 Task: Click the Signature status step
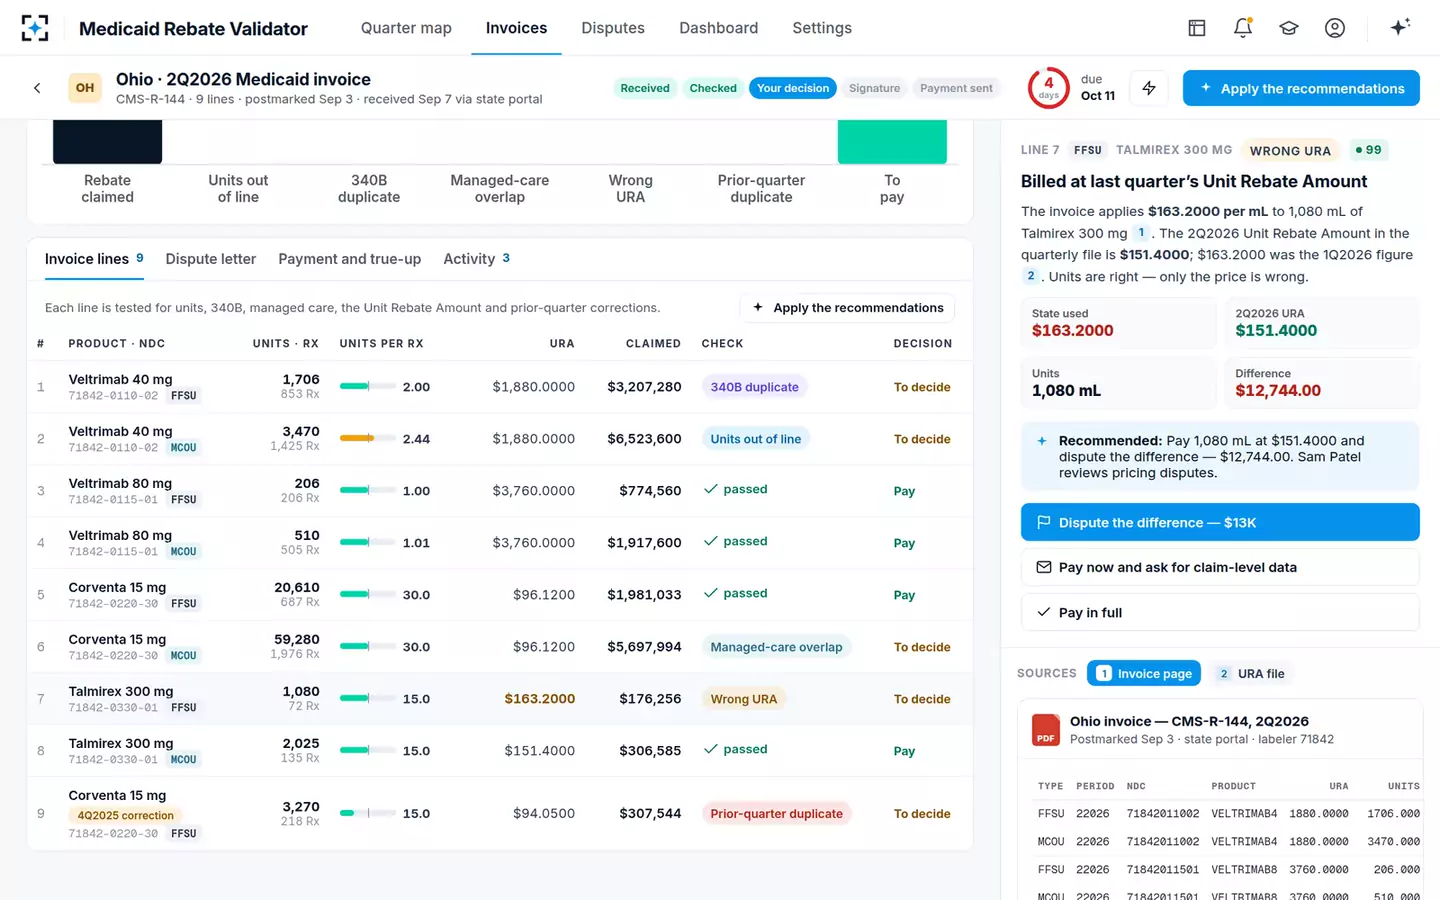pos(874,88)
